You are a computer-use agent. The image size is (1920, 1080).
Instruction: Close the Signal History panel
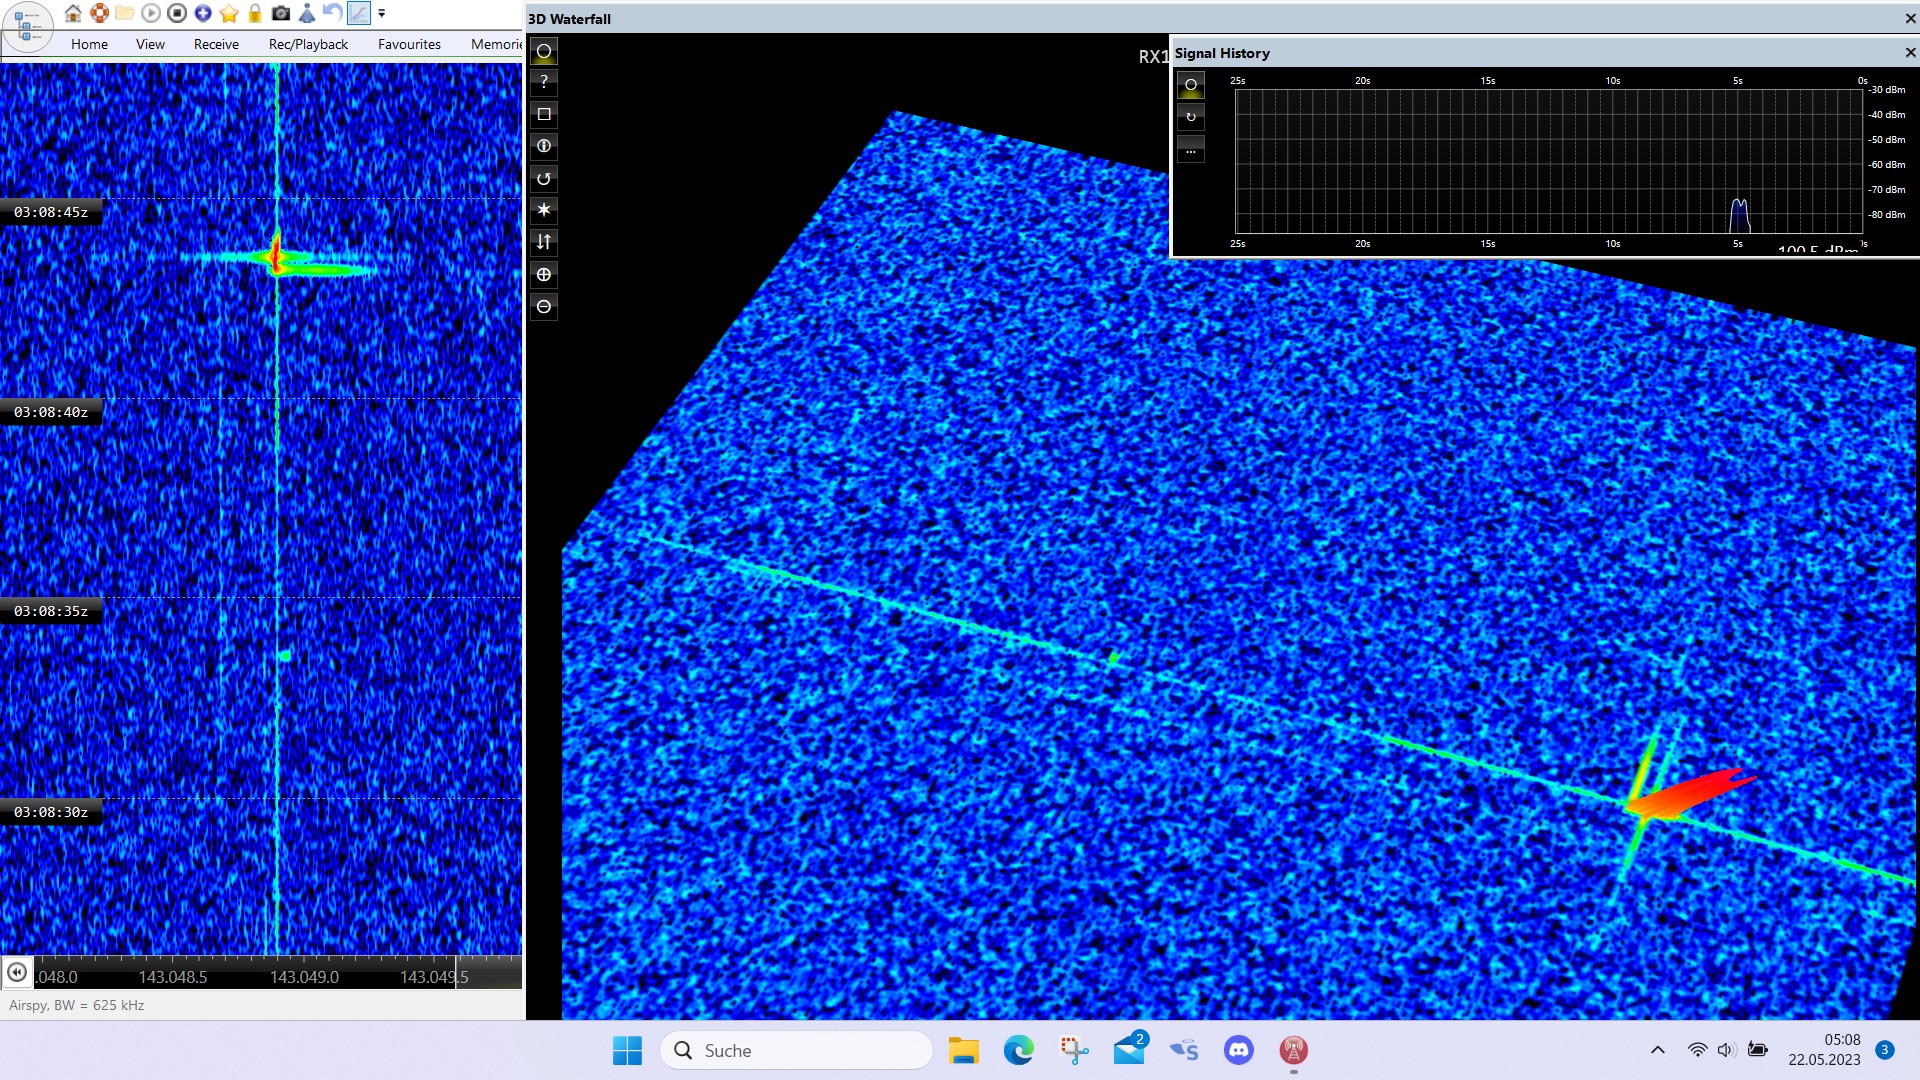[1910, 53]
